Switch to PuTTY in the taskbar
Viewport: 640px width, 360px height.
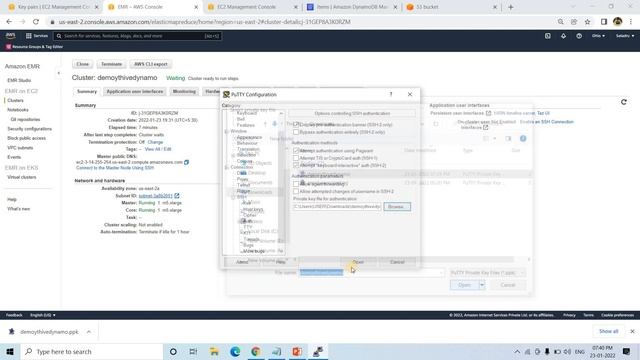pyautogui.click(x=318, y=351)
